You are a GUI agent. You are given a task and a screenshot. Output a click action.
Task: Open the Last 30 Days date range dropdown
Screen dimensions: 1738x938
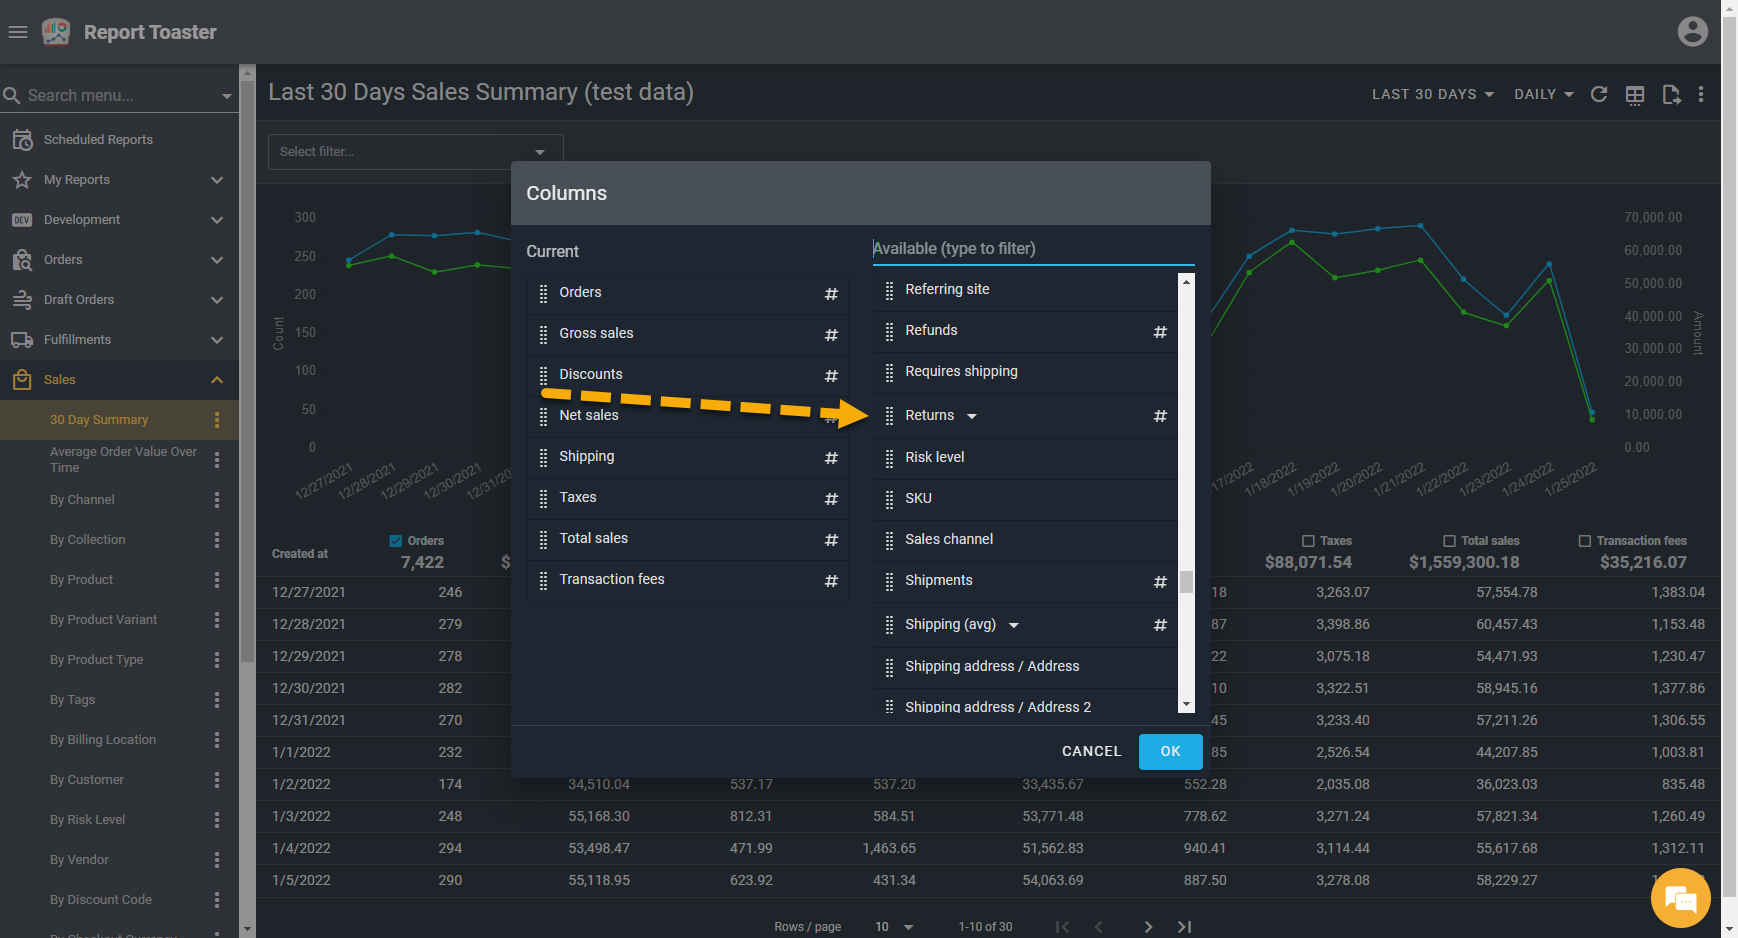pyautogui.click(x=1432, y=94)
